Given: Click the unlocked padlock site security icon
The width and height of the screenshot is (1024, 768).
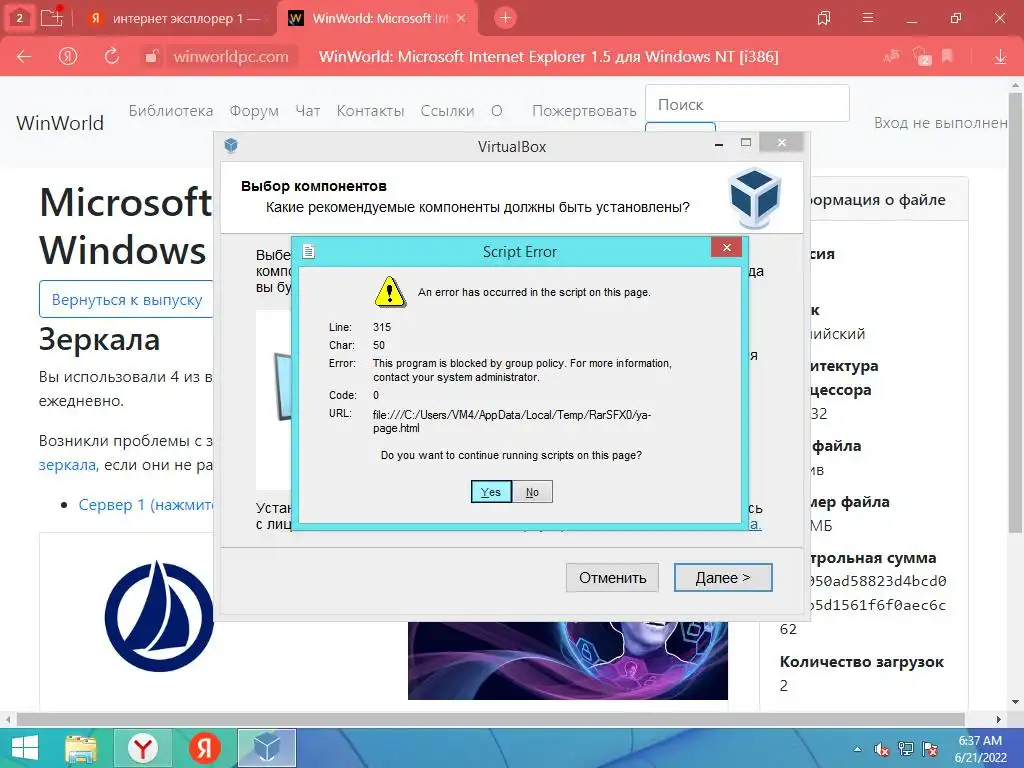Looking at the screenshot, I should point(151,57).
